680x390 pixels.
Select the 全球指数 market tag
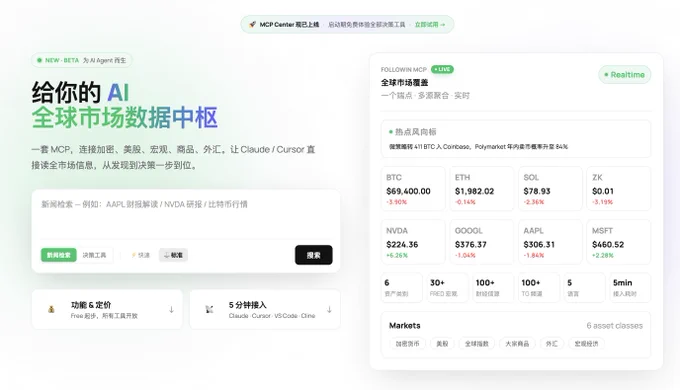click(x=477, y=344)
